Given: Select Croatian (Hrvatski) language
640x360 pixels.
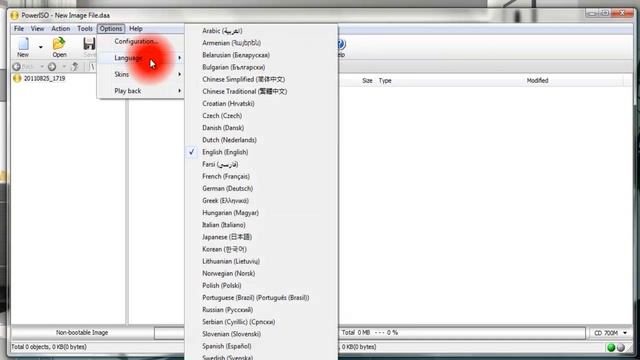Looking at the screenshot, I should point(261,104).
